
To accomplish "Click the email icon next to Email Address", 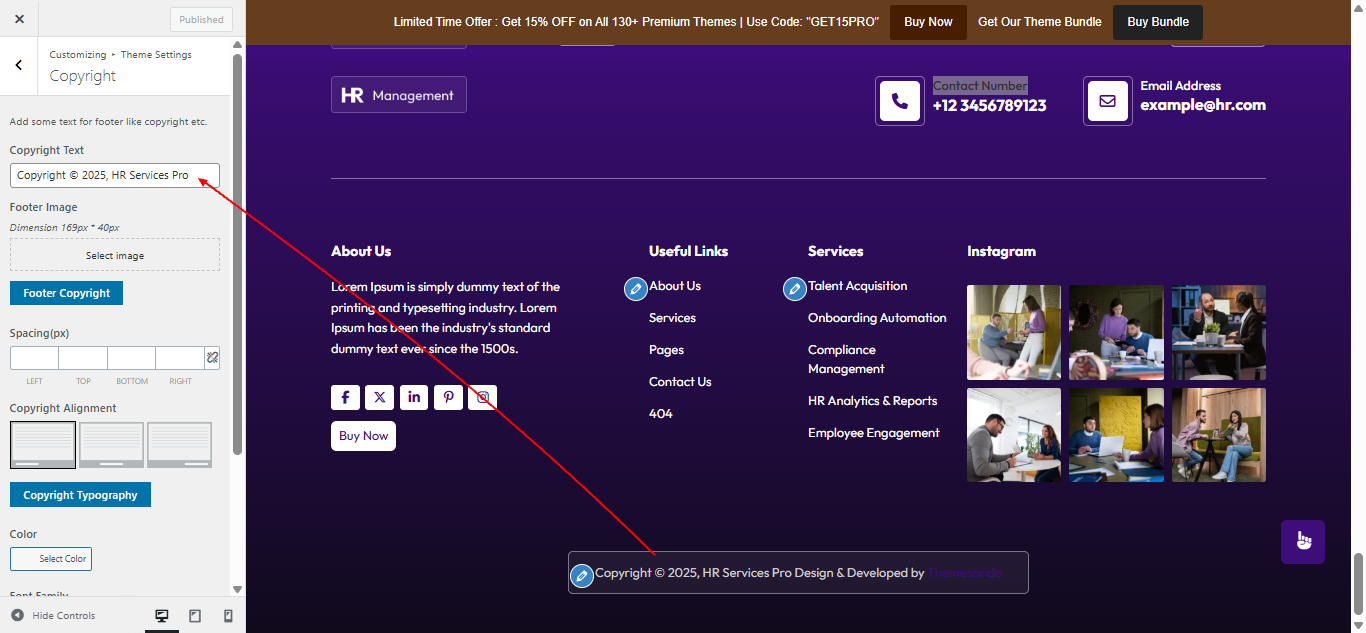I will pyautogui.click(x=1107, y=100).
